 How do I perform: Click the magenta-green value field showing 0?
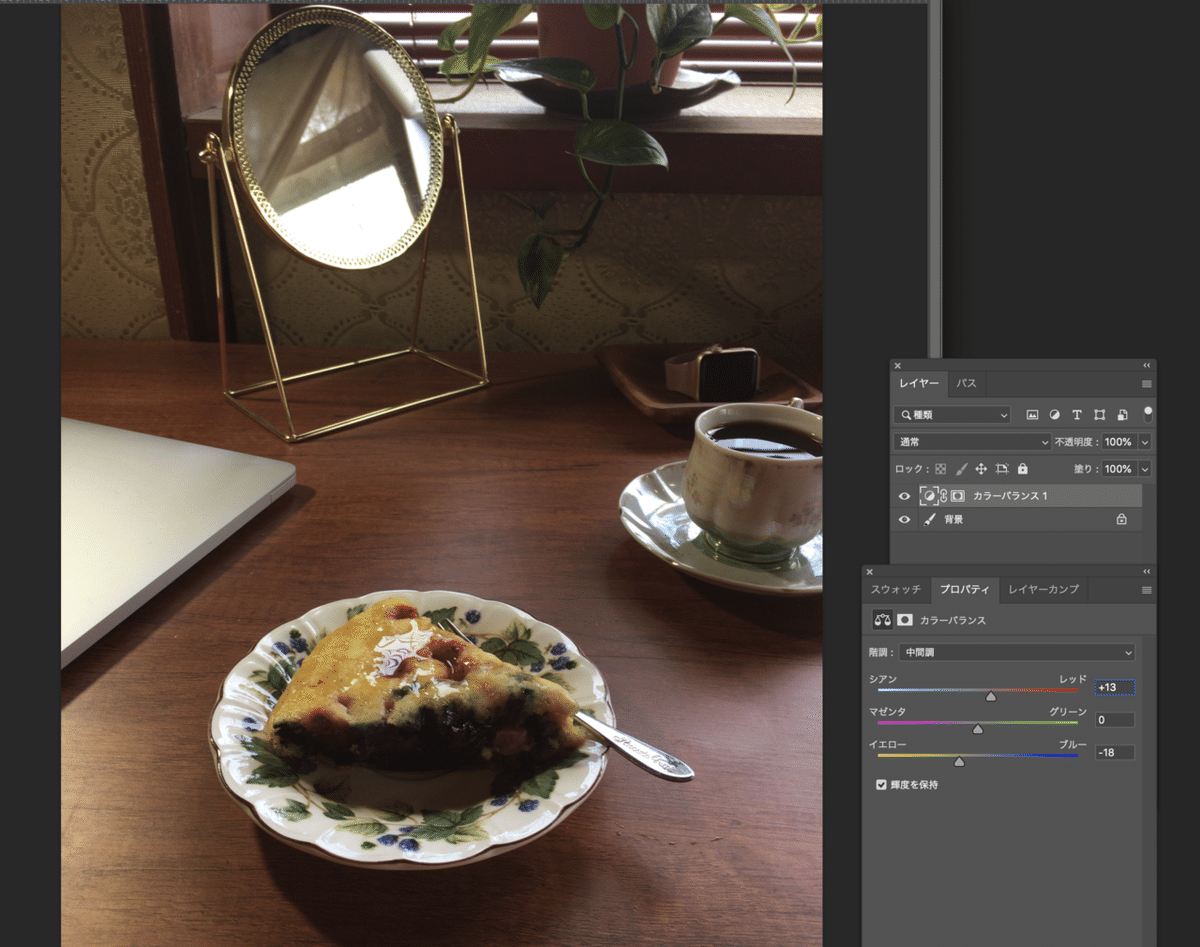point(1115,720)
